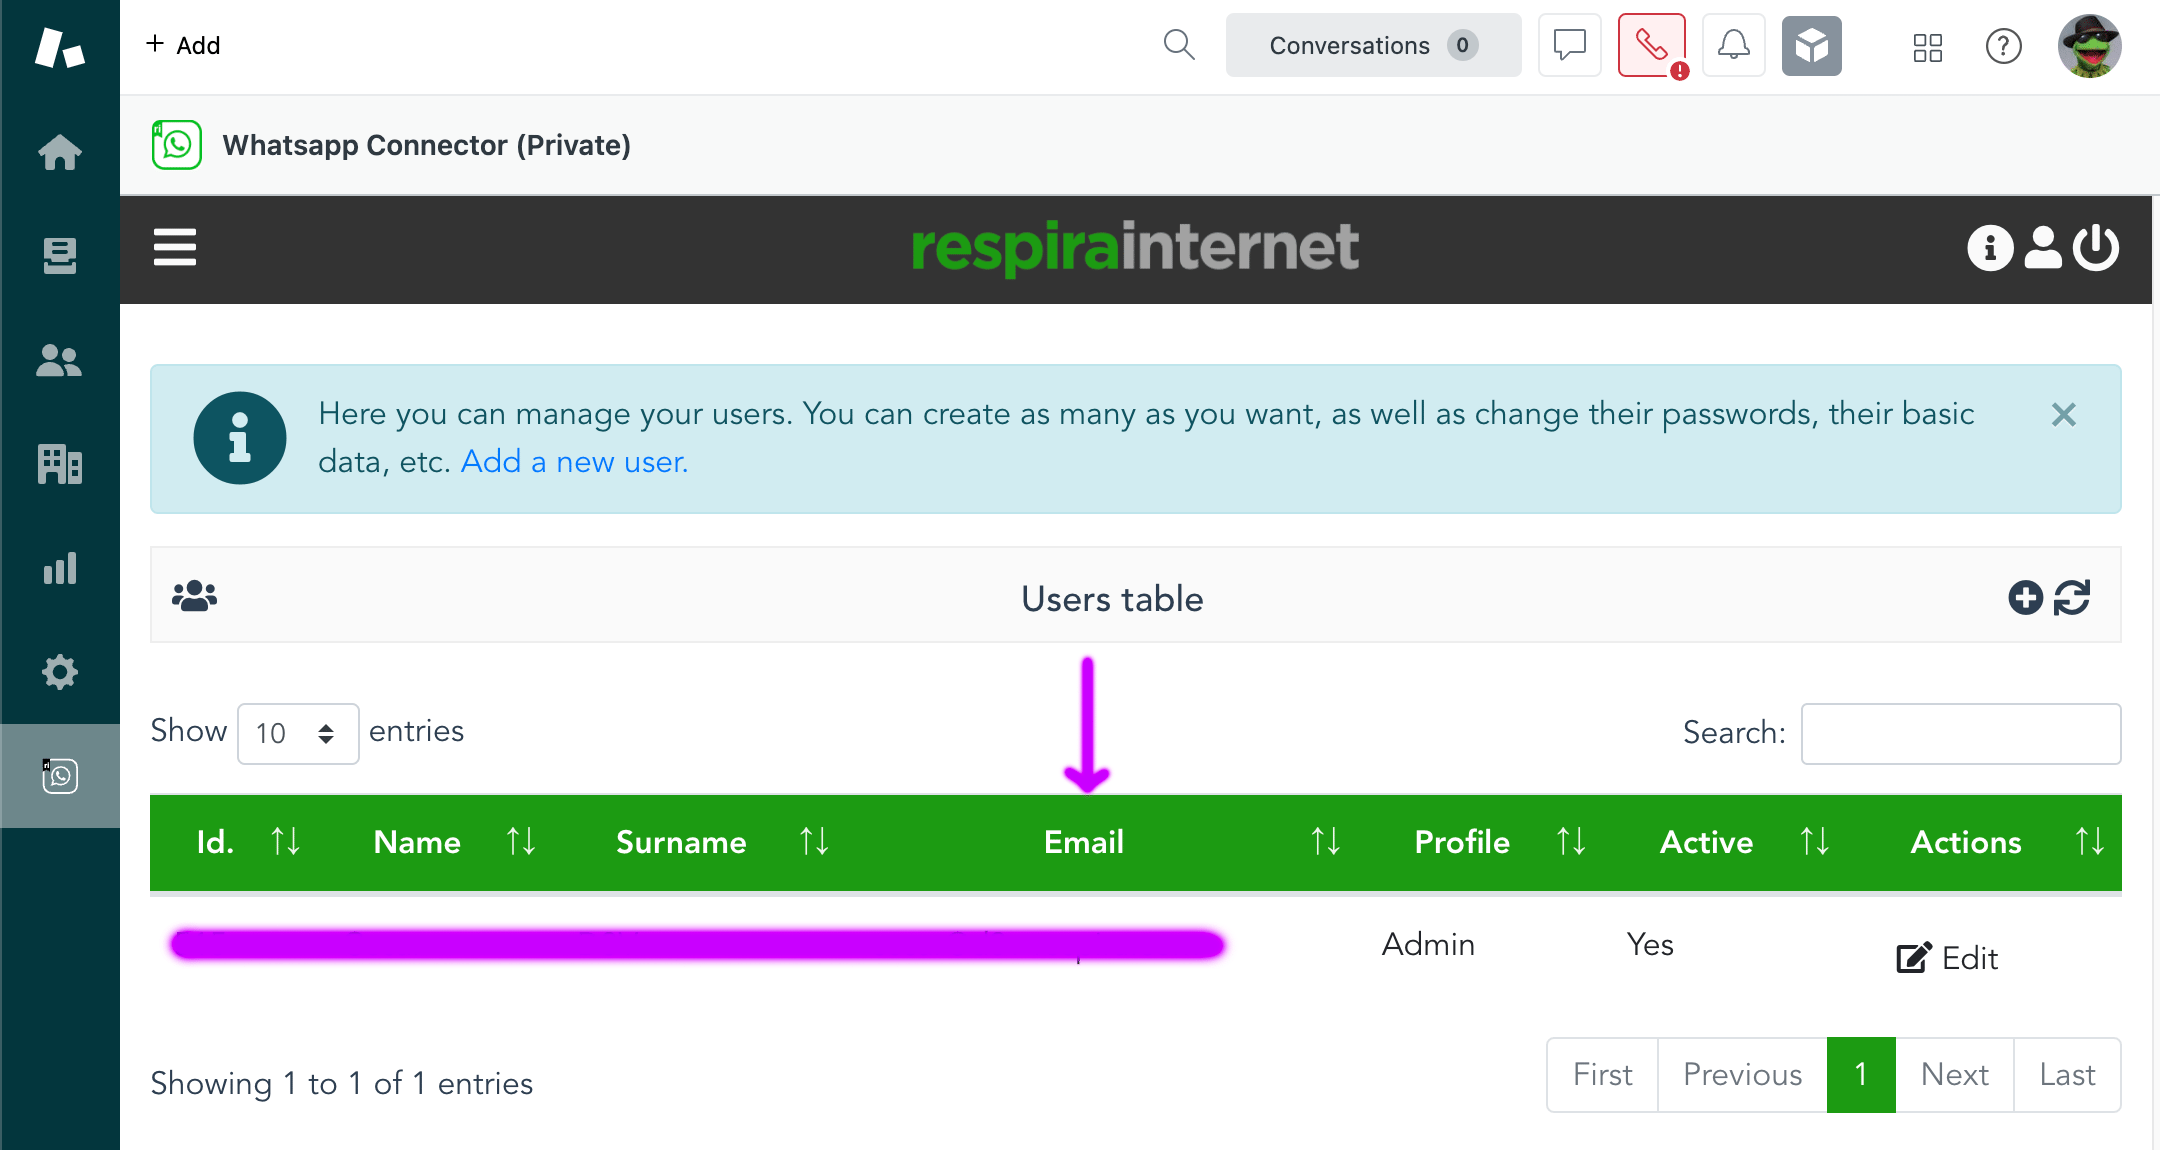2160x1150 pixels.
Task: Click the add user plus icon
Action: [2025, 598]
